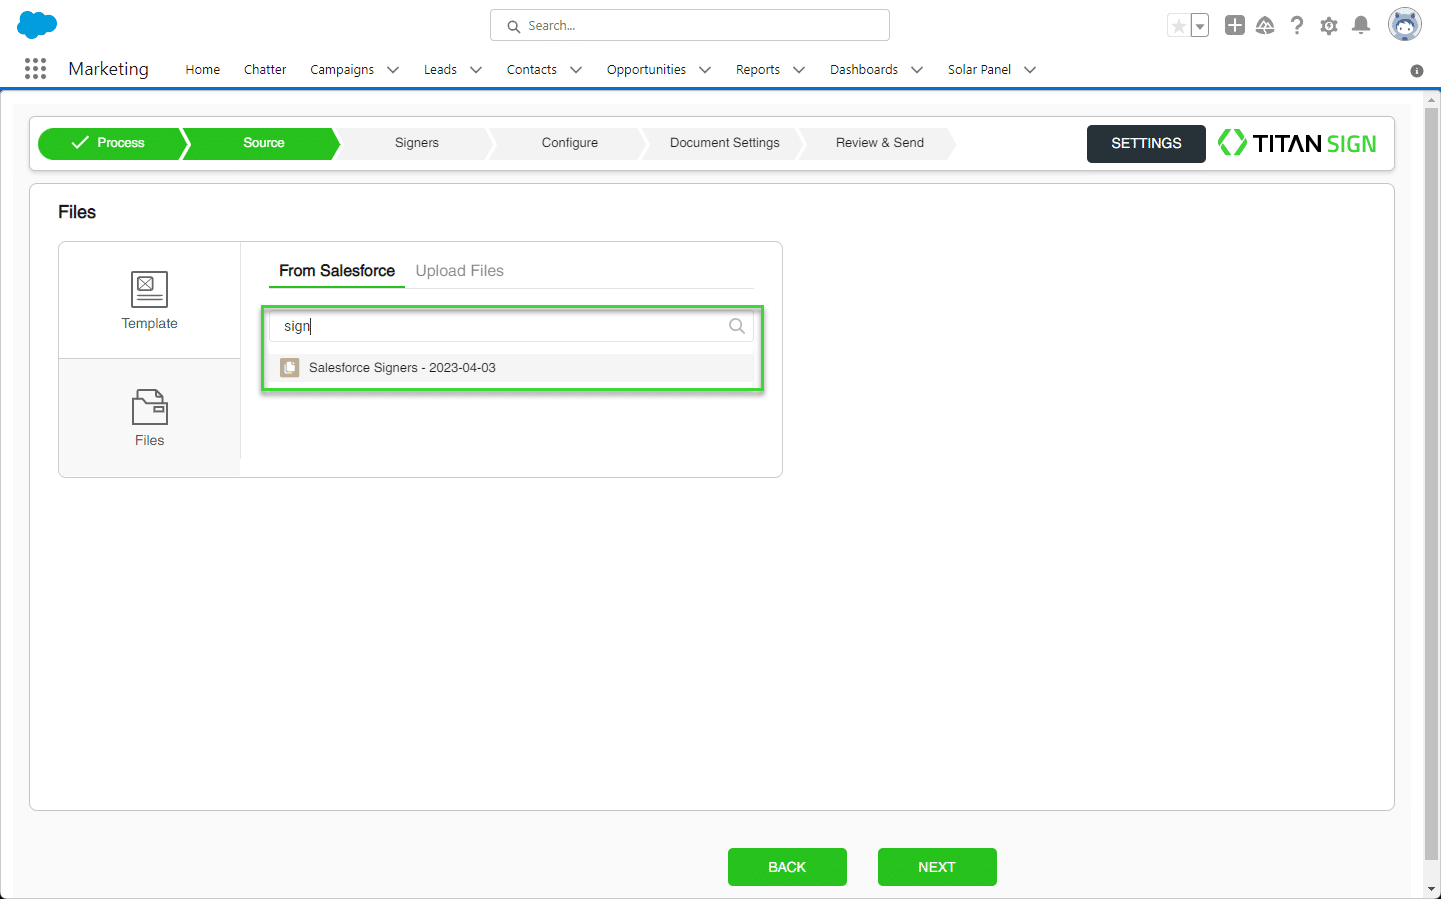This screenshot has height=899, width=1441.
Task: Switch to the Upload Files tab
Action: tap(460, 271)
